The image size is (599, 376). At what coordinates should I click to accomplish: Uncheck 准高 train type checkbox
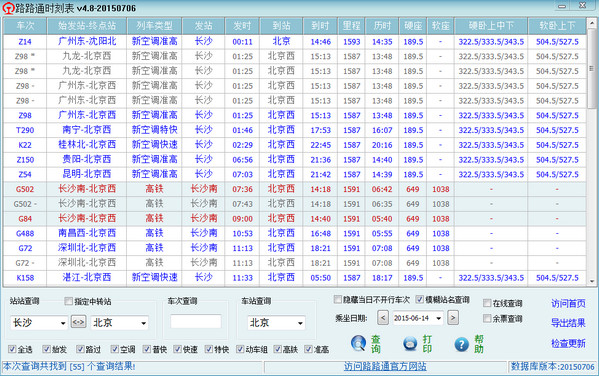308,349
